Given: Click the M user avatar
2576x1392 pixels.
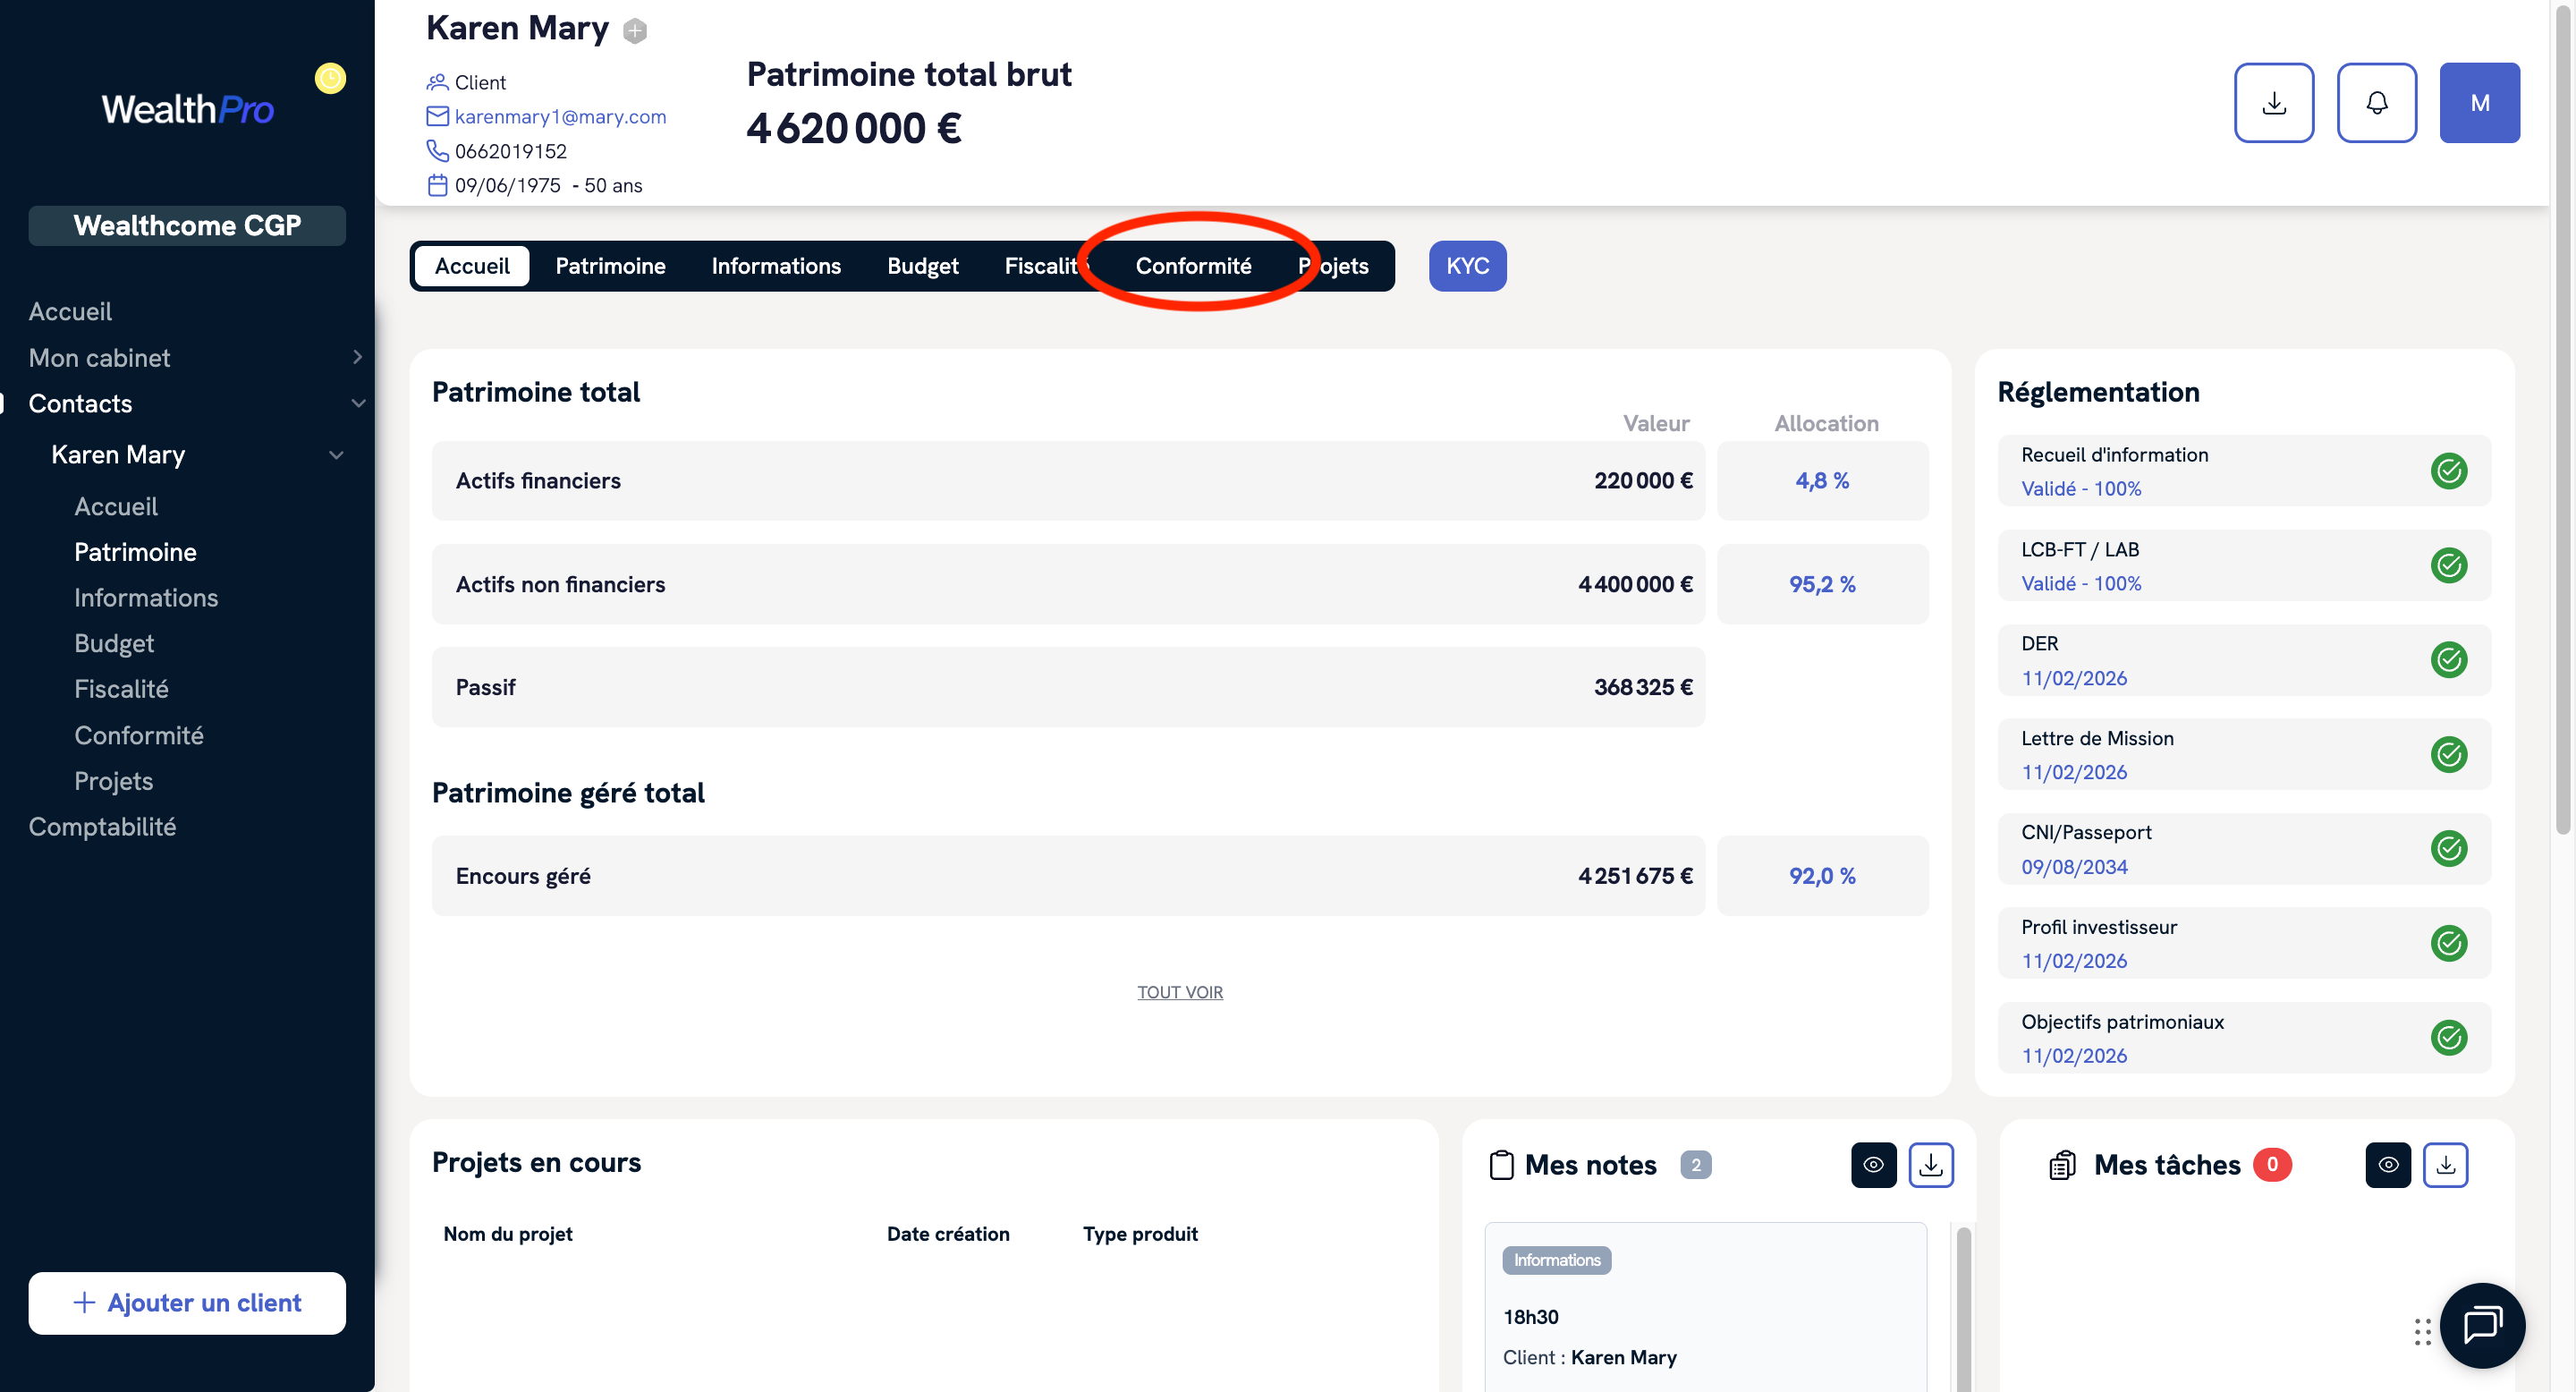Looking at the screenshot, I should coord(2479,103).
